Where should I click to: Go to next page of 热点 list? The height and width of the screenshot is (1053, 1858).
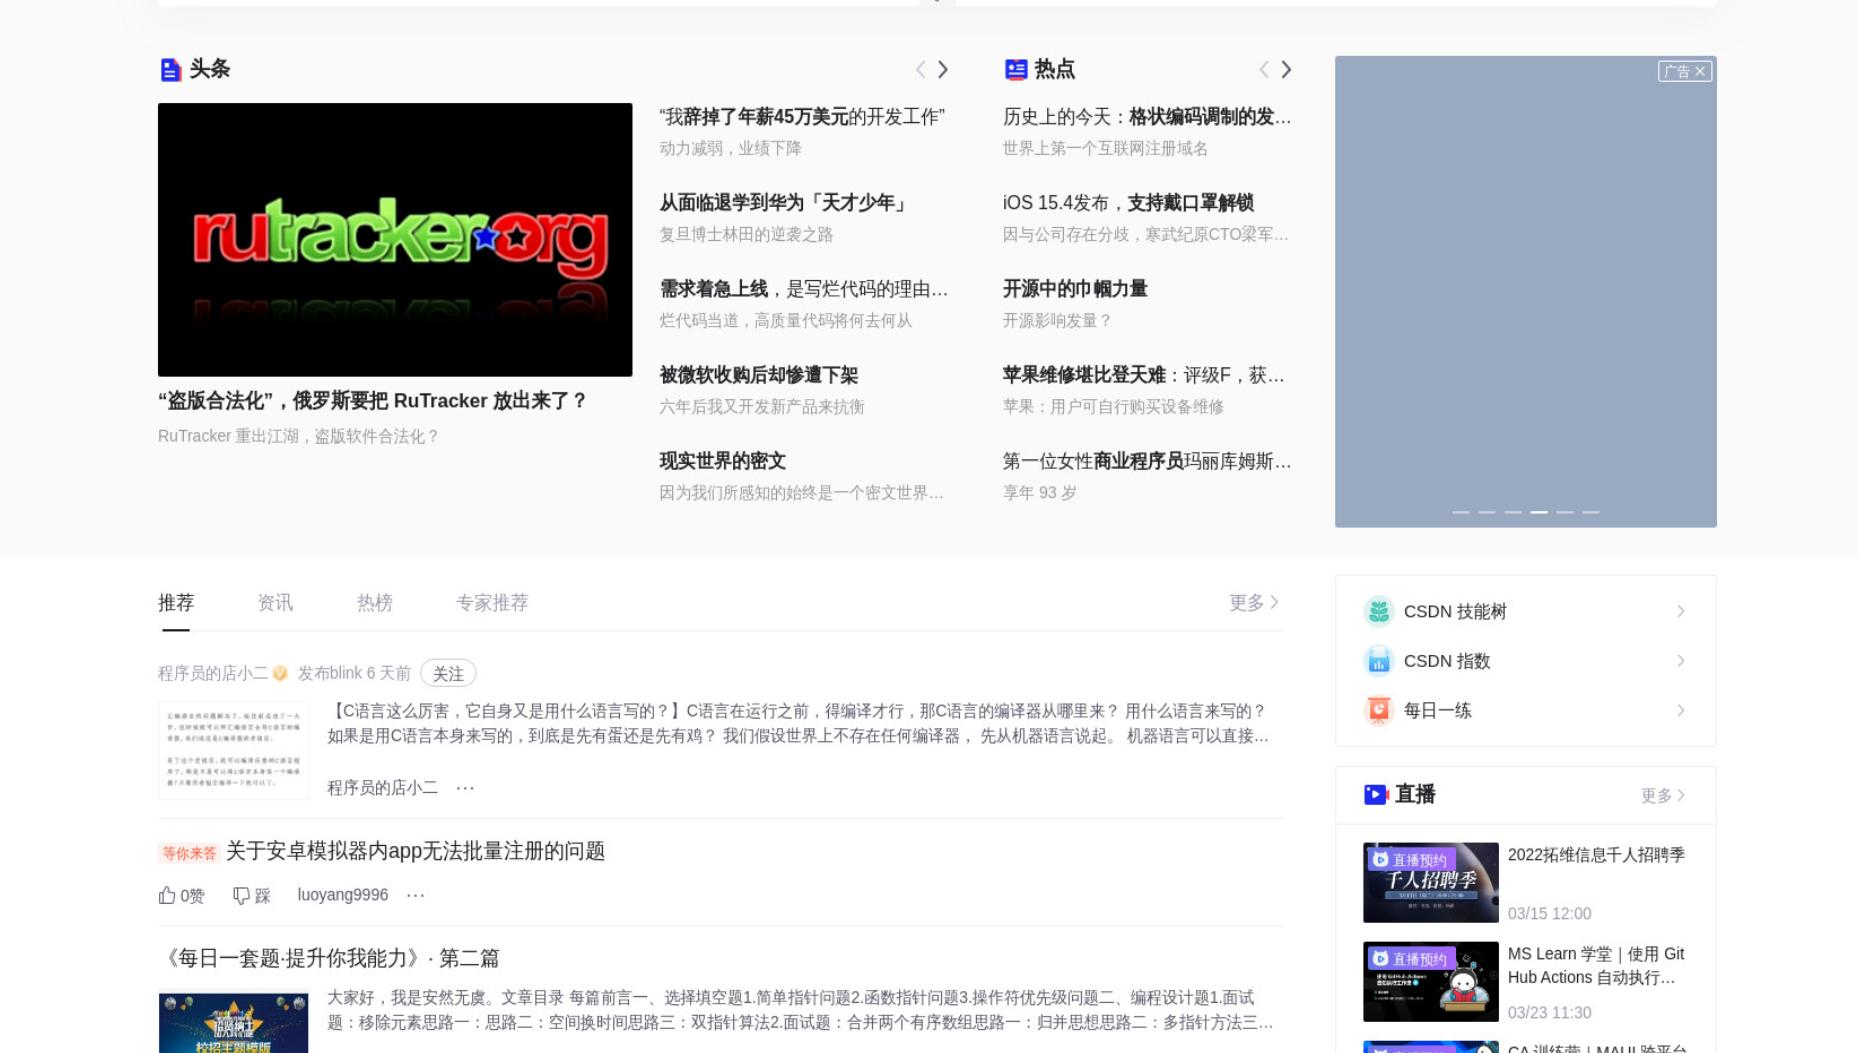point(1287,69)
